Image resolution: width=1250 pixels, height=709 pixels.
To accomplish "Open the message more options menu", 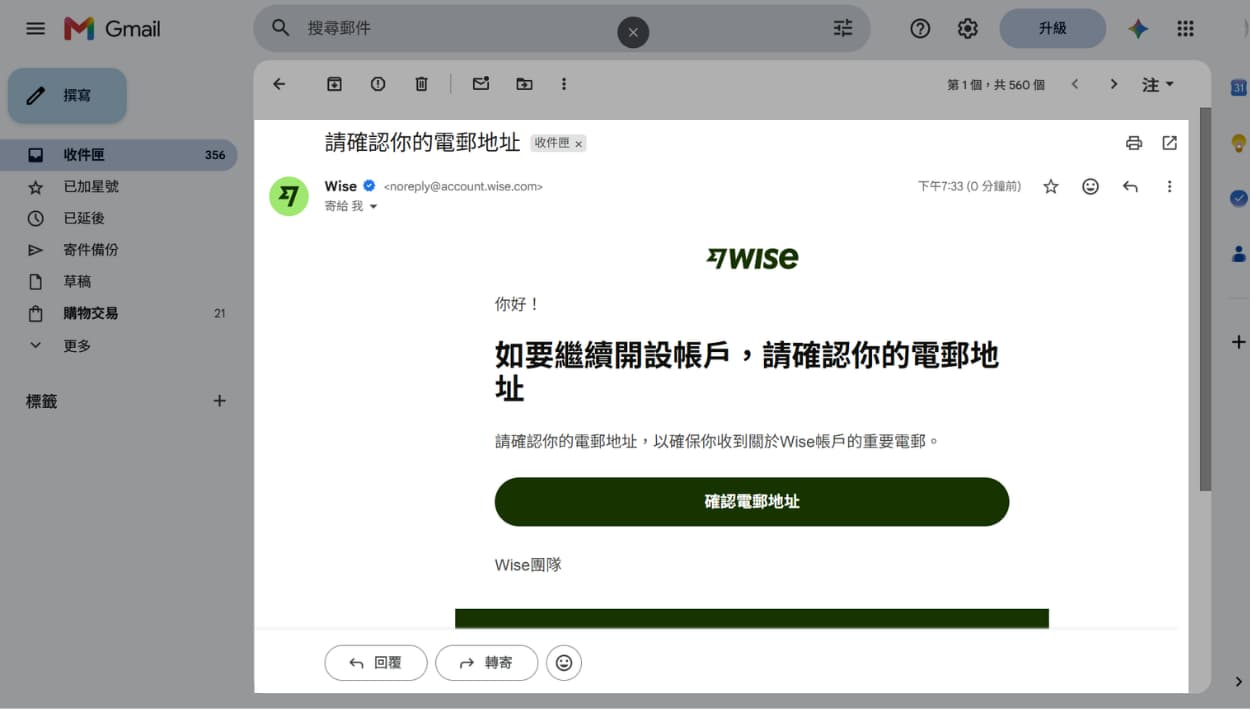I will (1169, 186).
